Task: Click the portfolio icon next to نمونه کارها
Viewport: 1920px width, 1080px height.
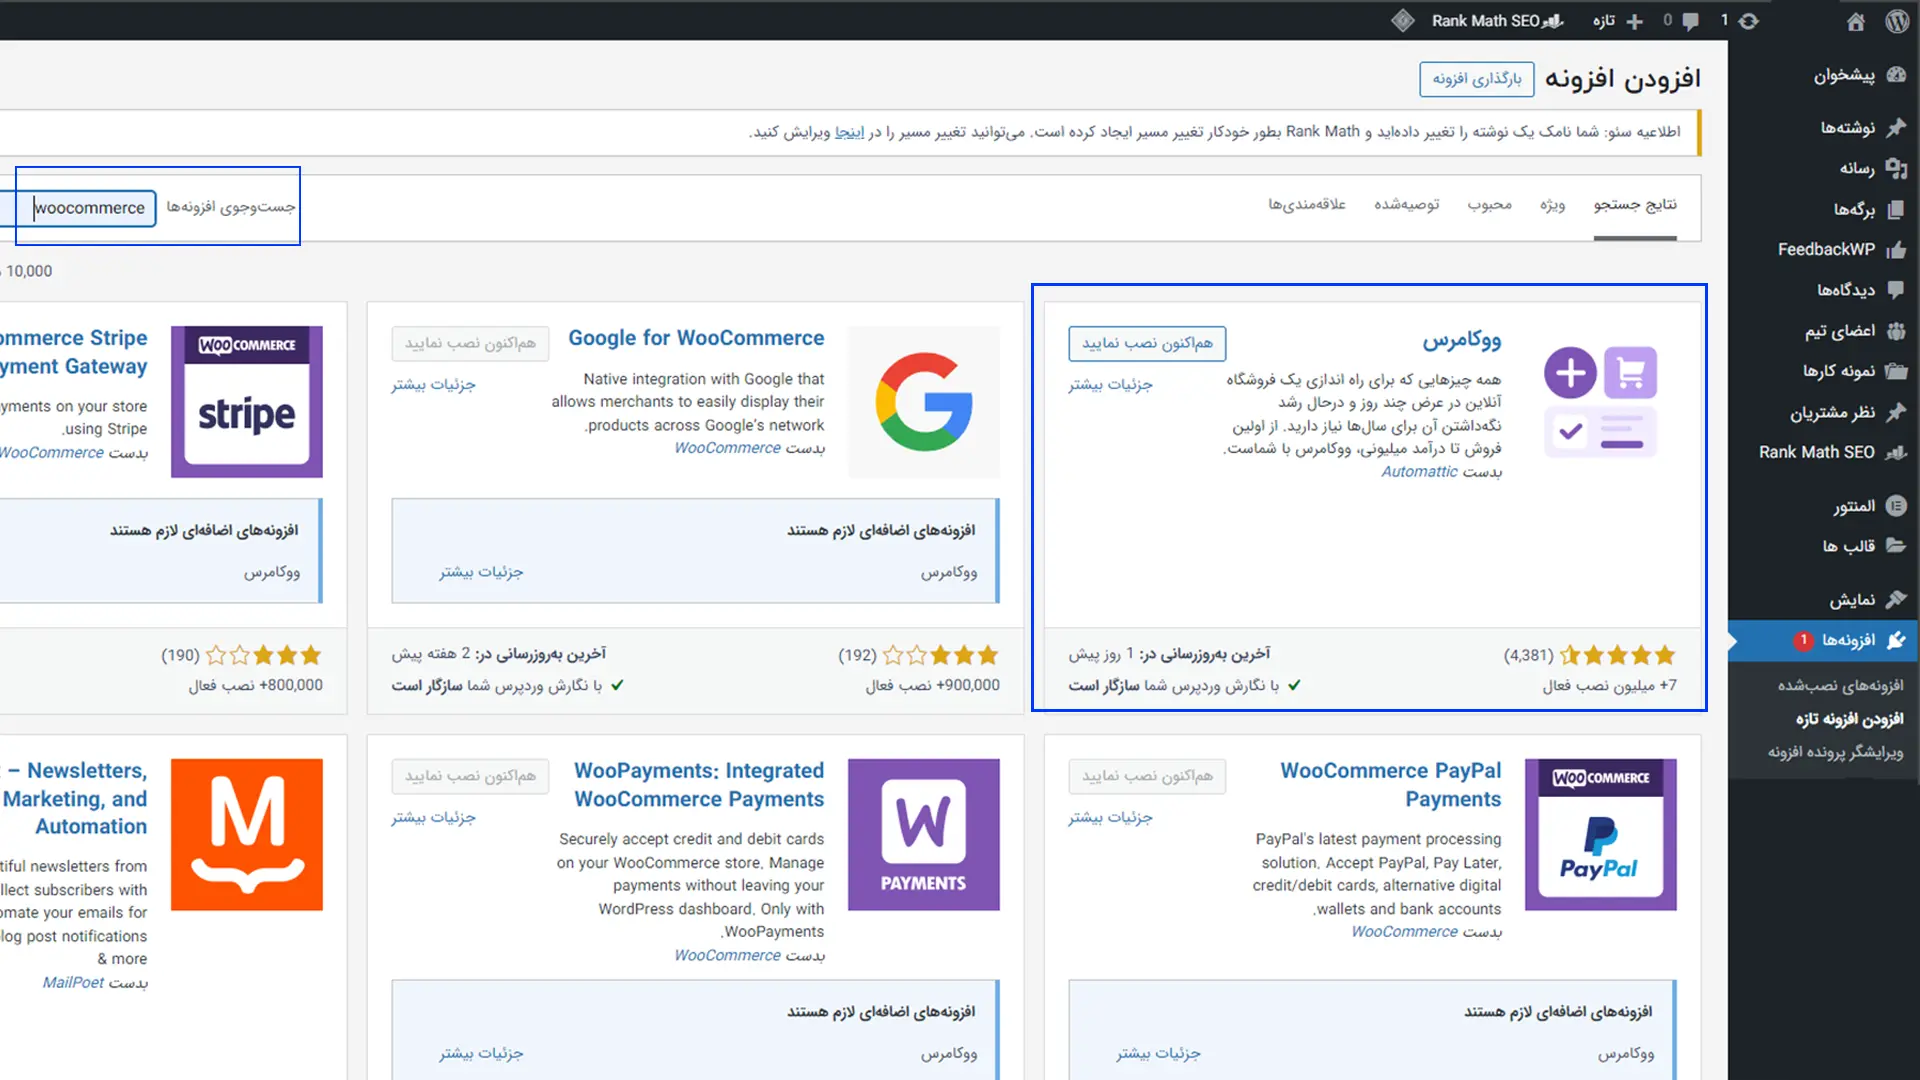Action: [x=1896, y=371]
